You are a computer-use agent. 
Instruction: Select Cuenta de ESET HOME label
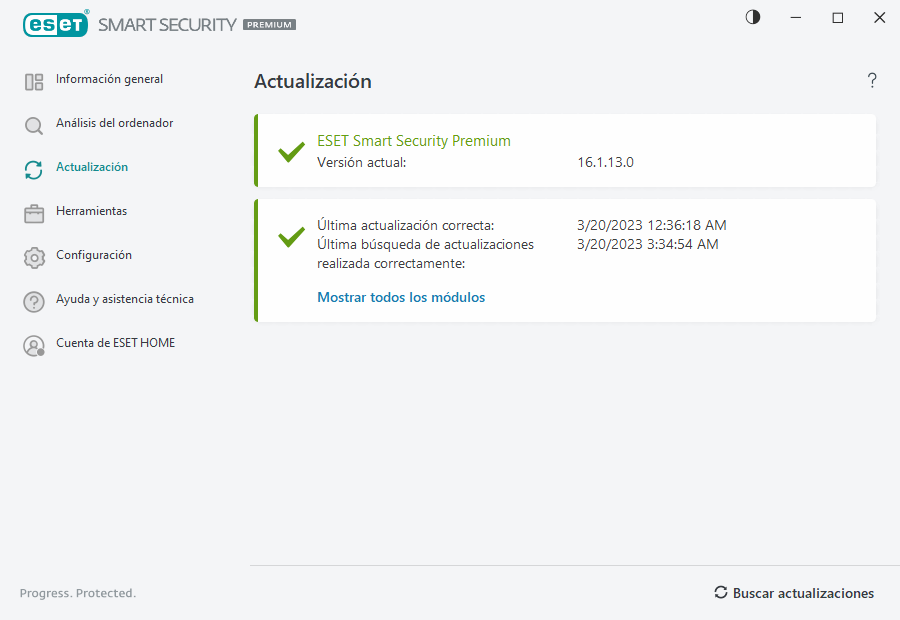115,343
